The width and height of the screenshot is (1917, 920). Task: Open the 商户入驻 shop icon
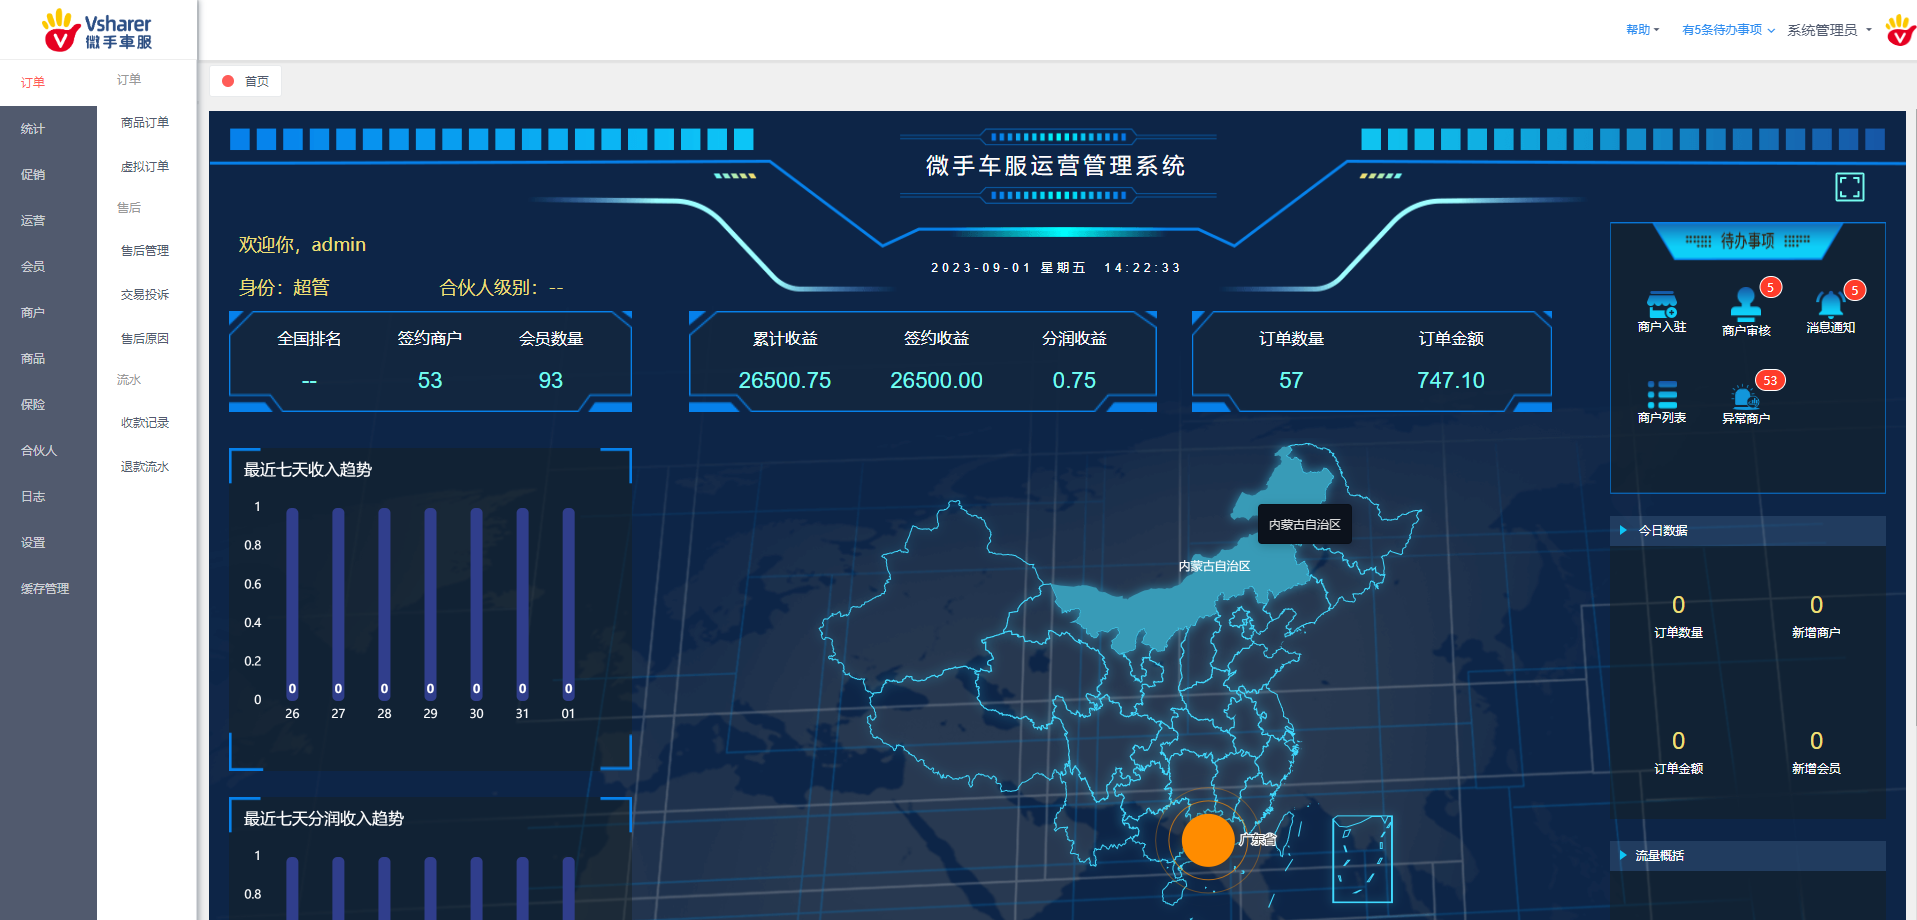(1662, 304)
